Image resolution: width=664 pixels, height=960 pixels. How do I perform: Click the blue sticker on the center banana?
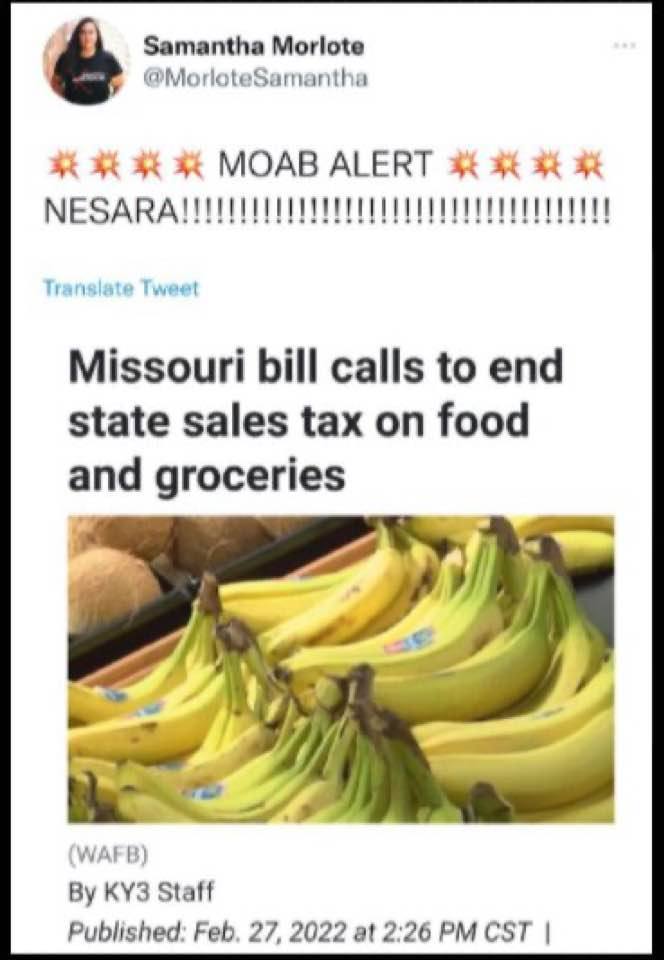click(408, 639)
